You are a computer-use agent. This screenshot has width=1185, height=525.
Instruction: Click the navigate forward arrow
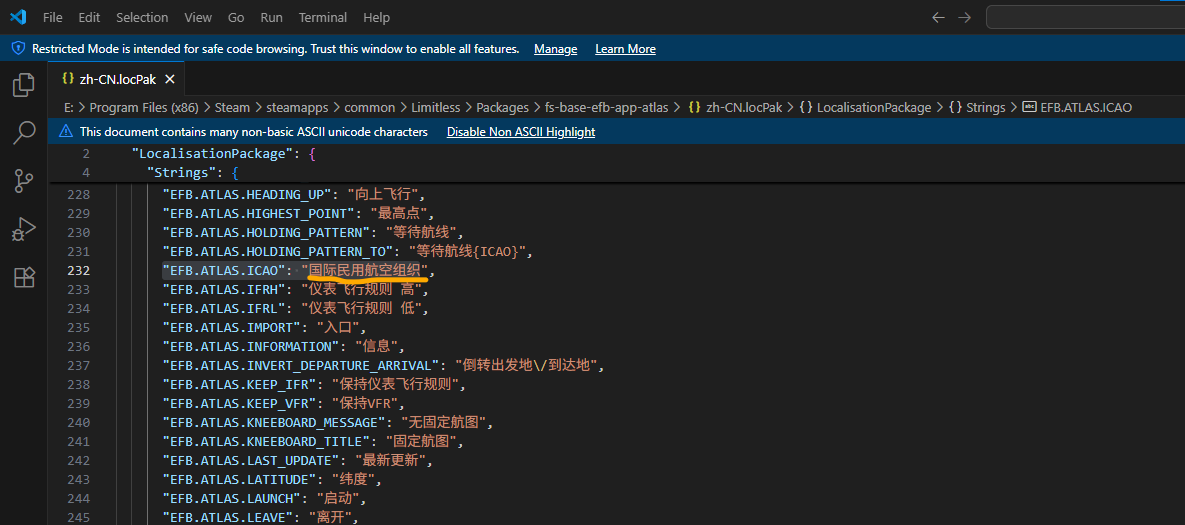(964, 17)
